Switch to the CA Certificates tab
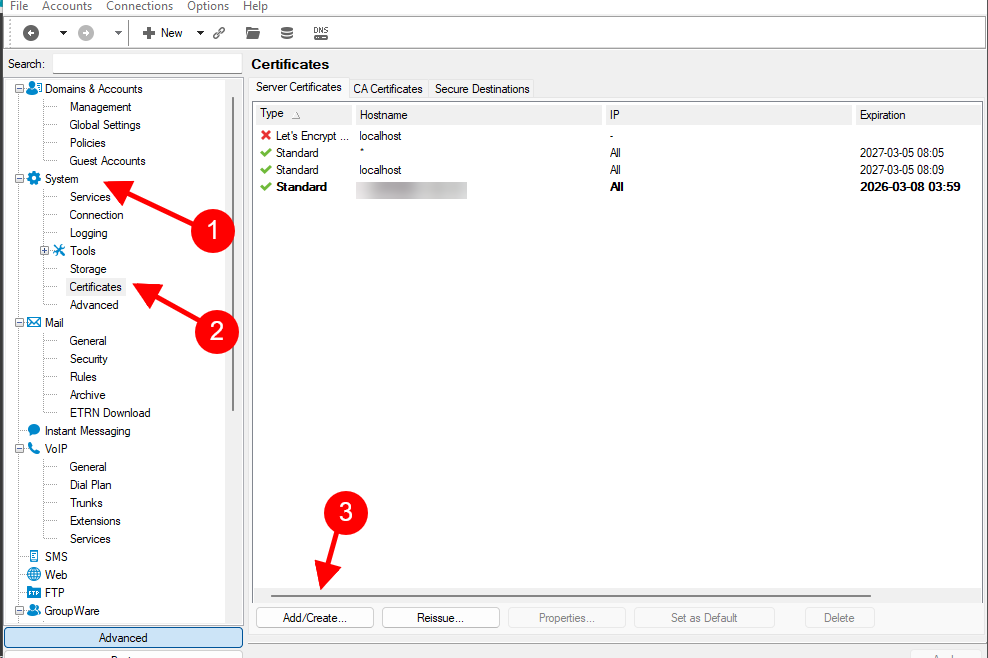Image resolution: width=988 pixels, height=658 pixels. tap(388, 89)
